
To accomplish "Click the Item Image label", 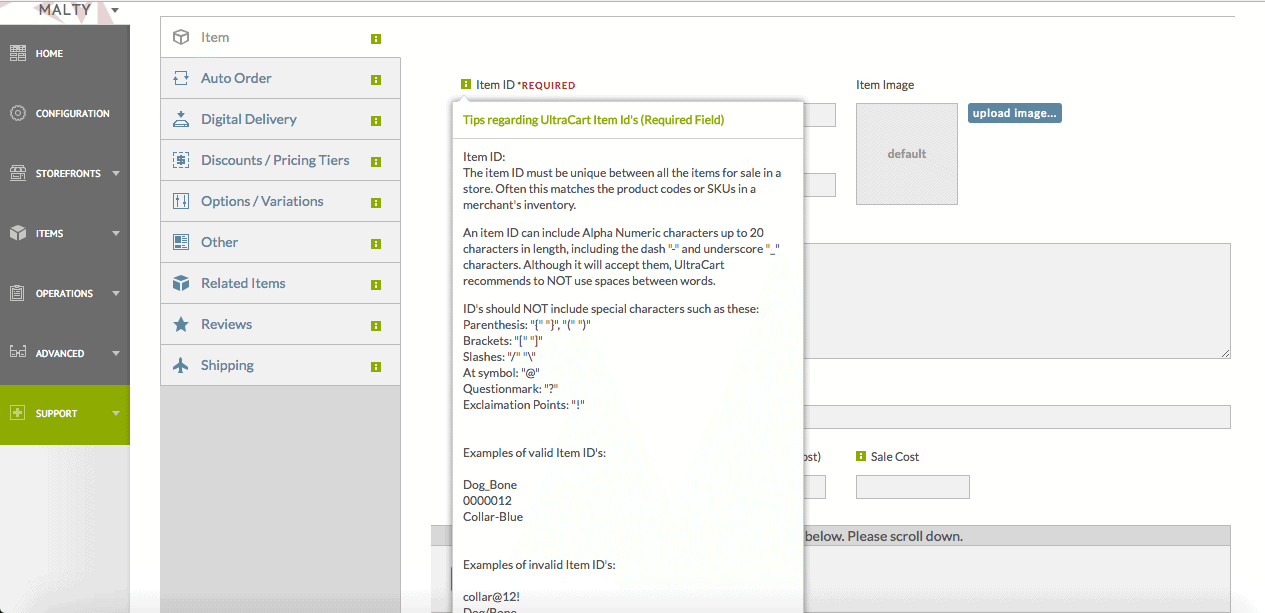I will [x=885, y=85].
